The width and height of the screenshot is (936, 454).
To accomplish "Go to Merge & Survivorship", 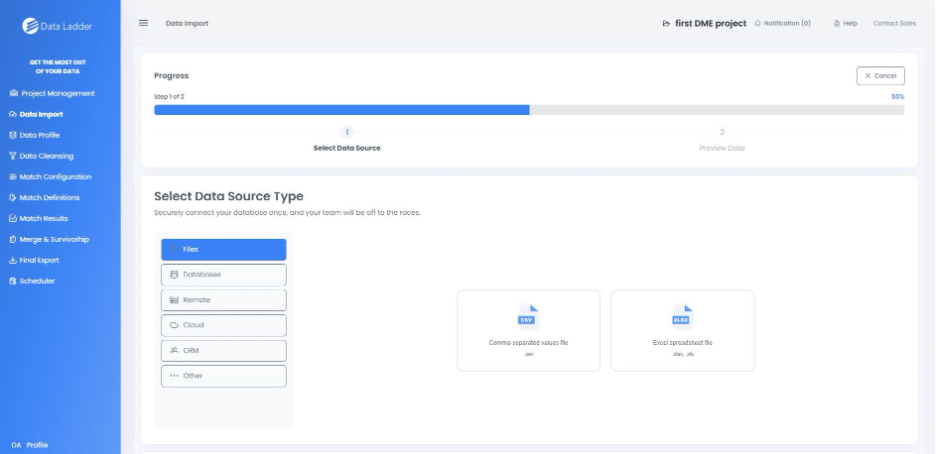I will 50,239.
